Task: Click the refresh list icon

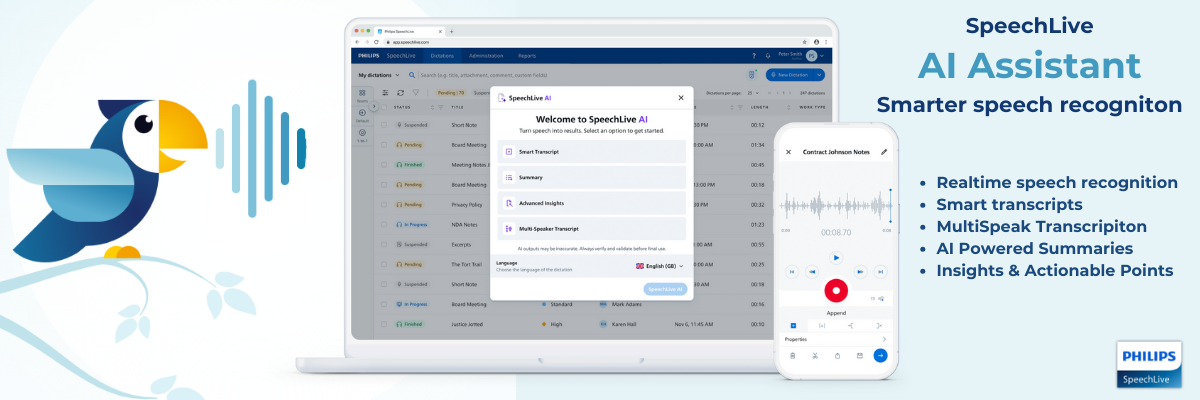Action: tap(400, 93)
